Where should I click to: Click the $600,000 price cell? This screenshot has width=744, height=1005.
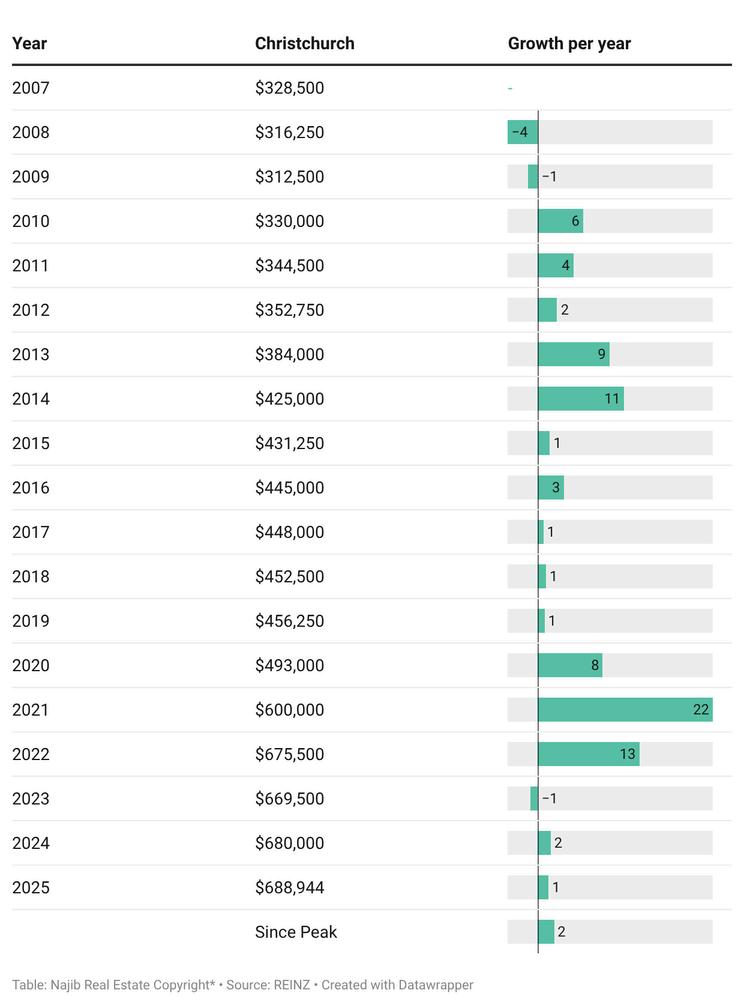(x=289, y=710)
